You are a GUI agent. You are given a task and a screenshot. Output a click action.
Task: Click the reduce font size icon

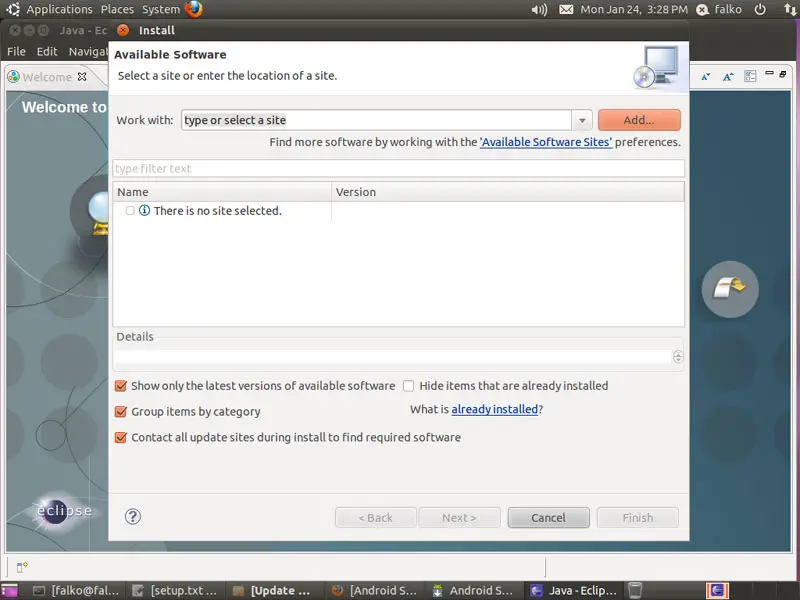[706, 77]
